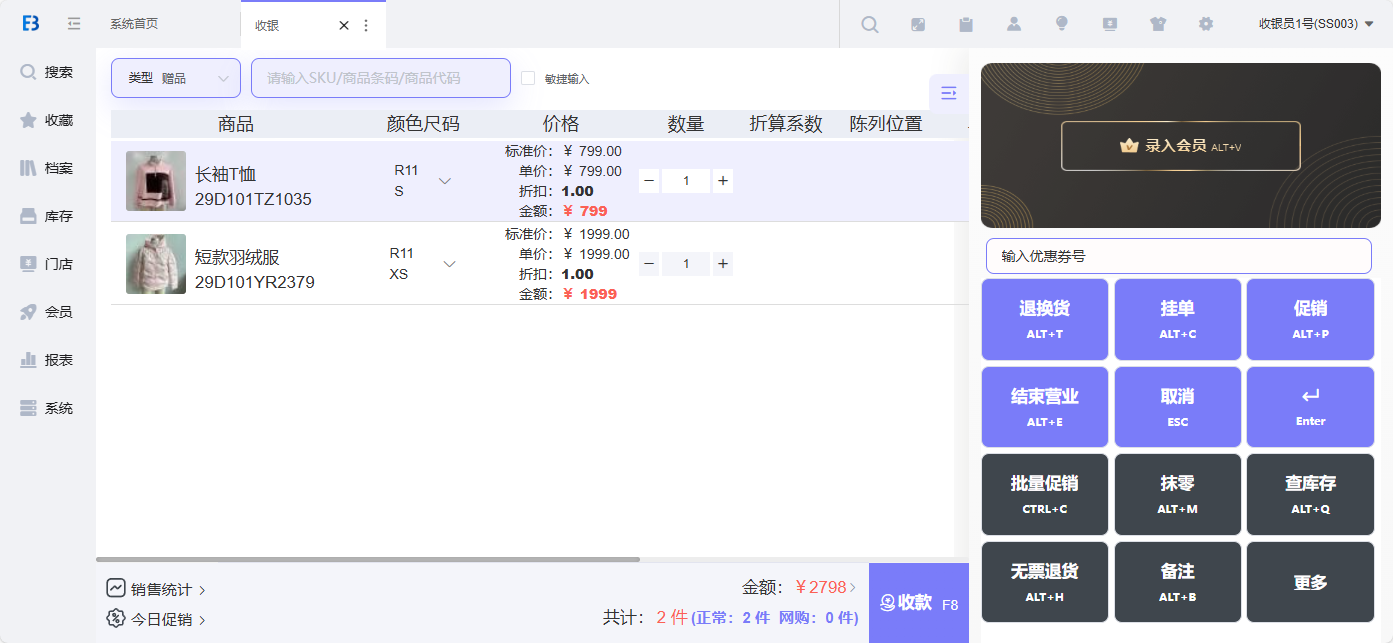Collapse the sidebar with the menu fold icon
The image size is (1393, 643).
pos(74,24)
